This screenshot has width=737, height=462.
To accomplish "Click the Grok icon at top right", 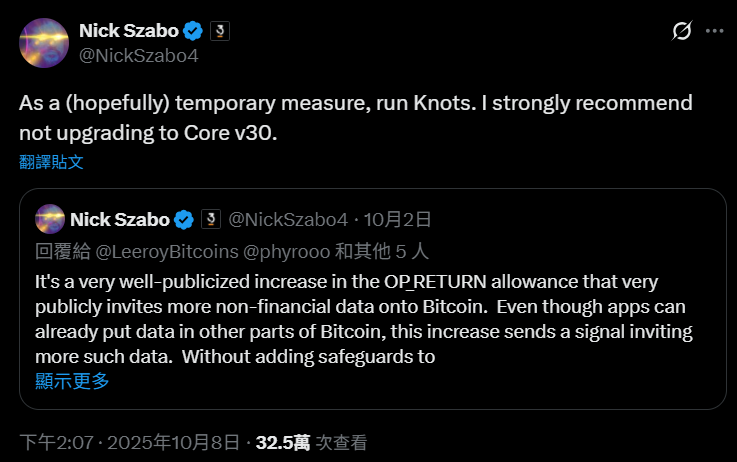I will click(x=682, y=31).
